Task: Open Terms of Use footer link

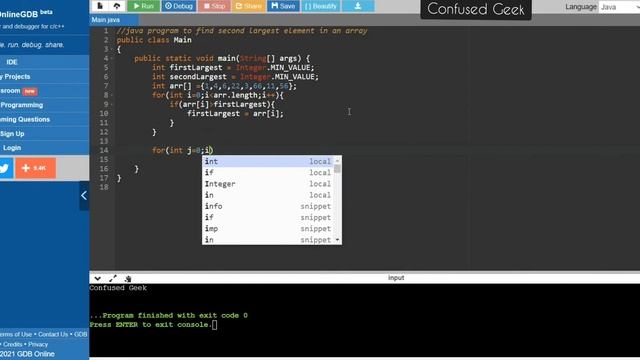Action: tap(16, 334)
